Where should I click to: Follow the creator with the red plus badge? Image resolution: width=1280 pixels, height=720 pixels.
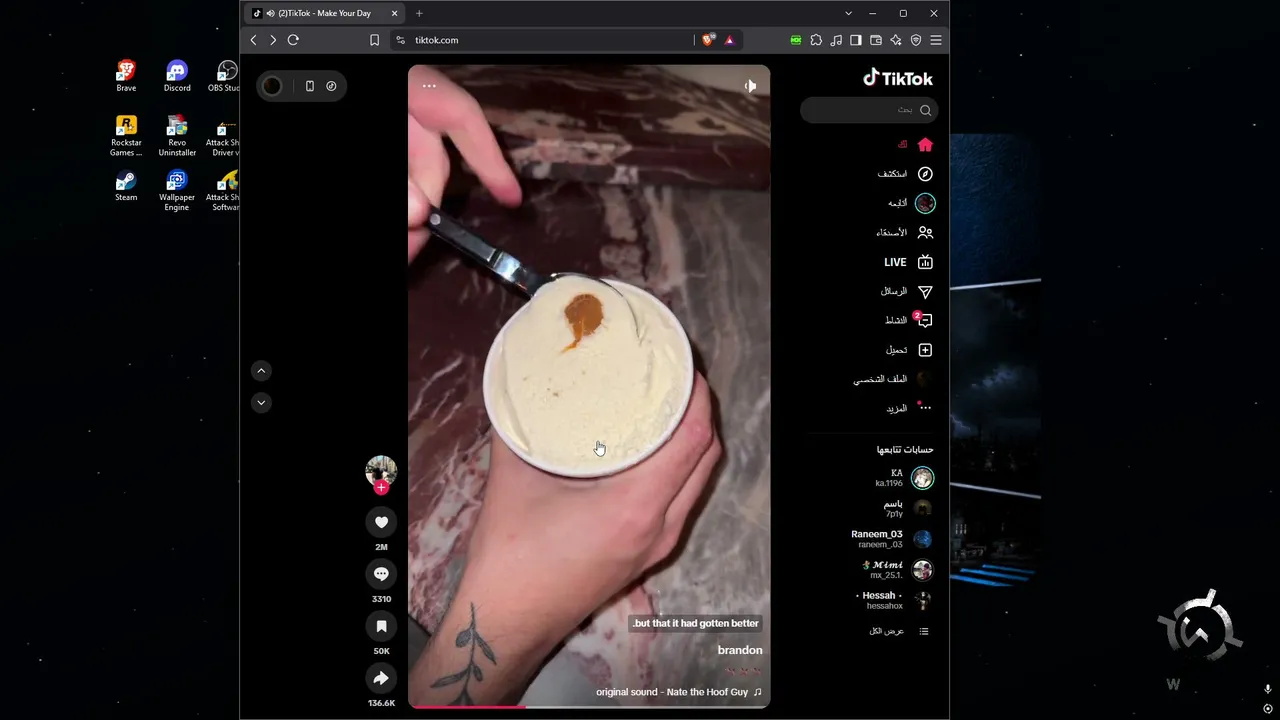[x=381, y=488]
